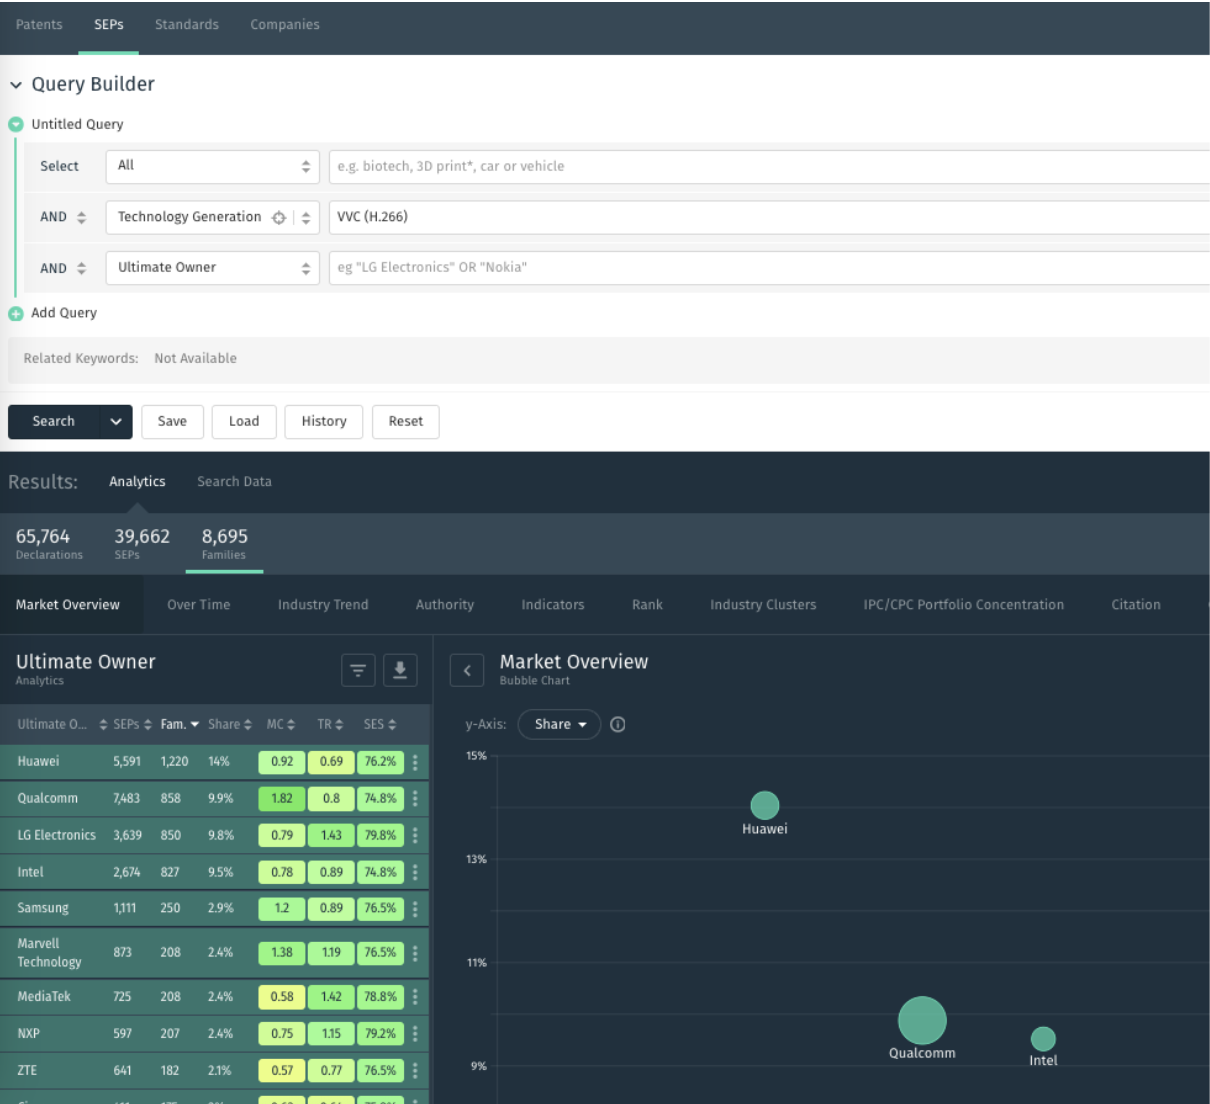This screenshot has width=1210, height=1104.
Task: Sort table by MC column
Action: point(281,725)
